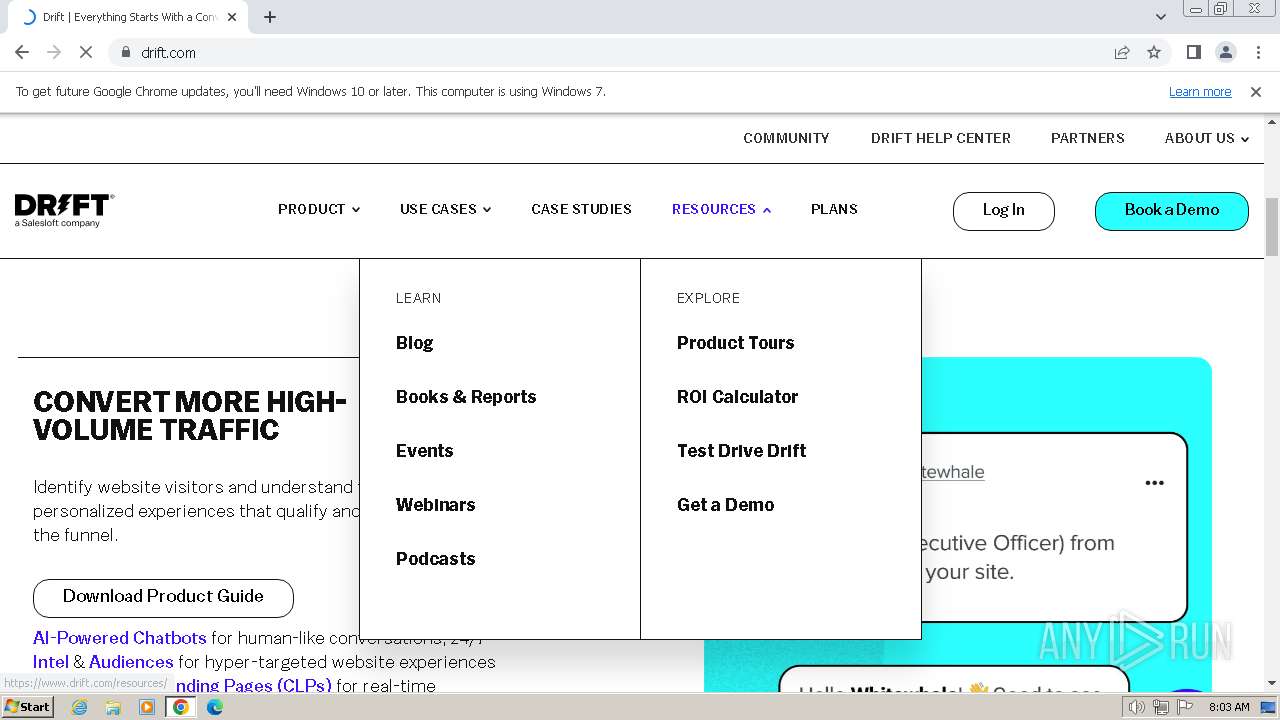
Task: Open PARTNERS page
Action: [1087, 138]
